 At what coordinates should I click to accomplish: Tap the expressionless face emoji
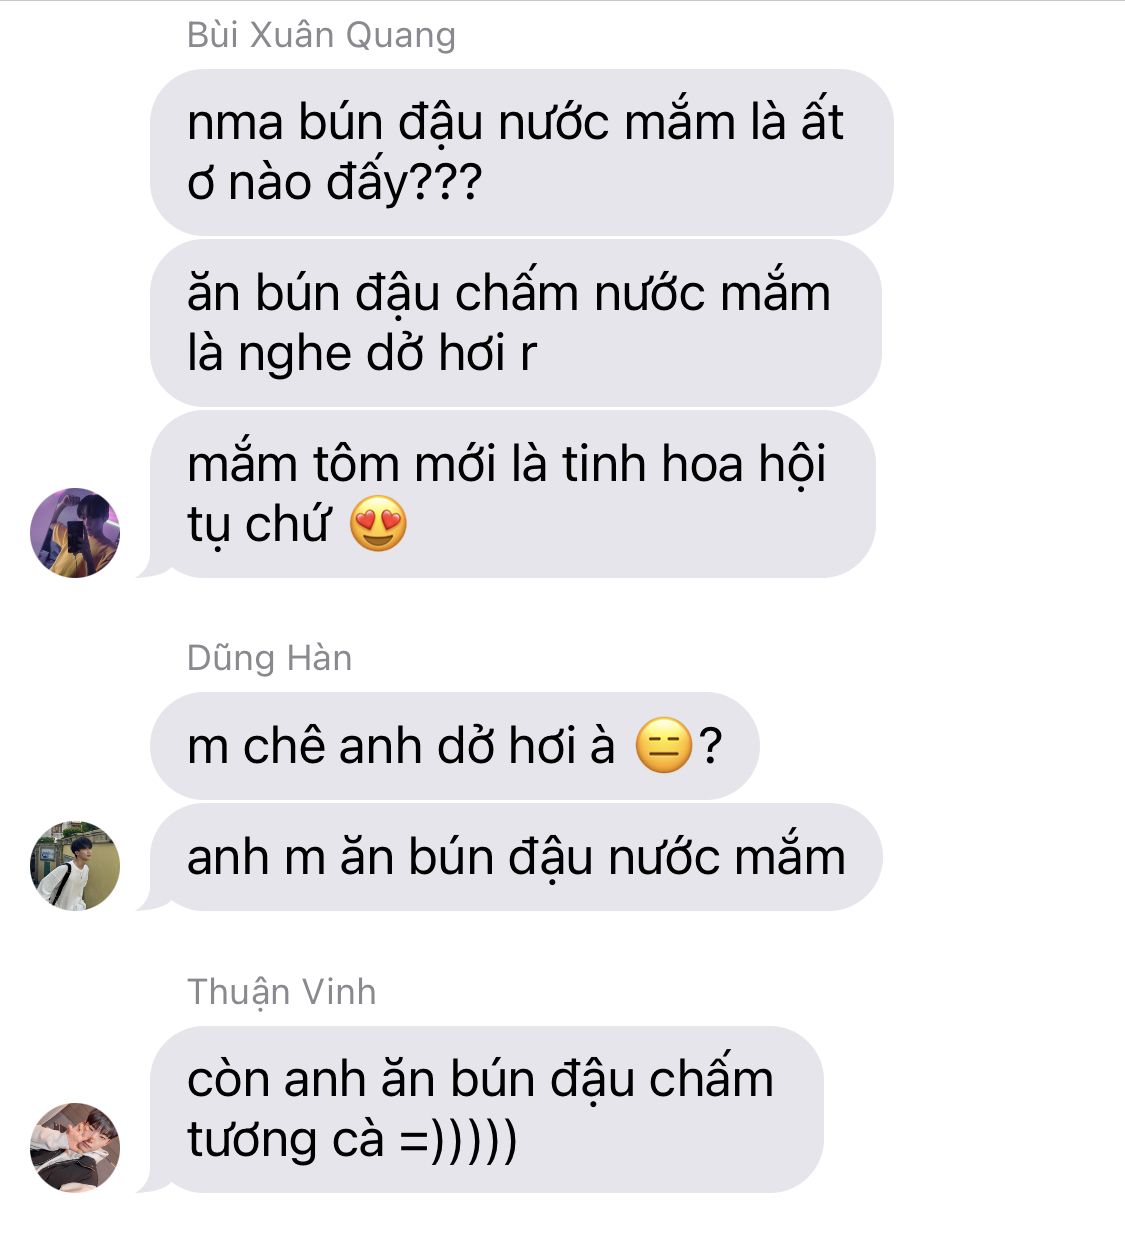pyautogui.click(x=663, y=746)
